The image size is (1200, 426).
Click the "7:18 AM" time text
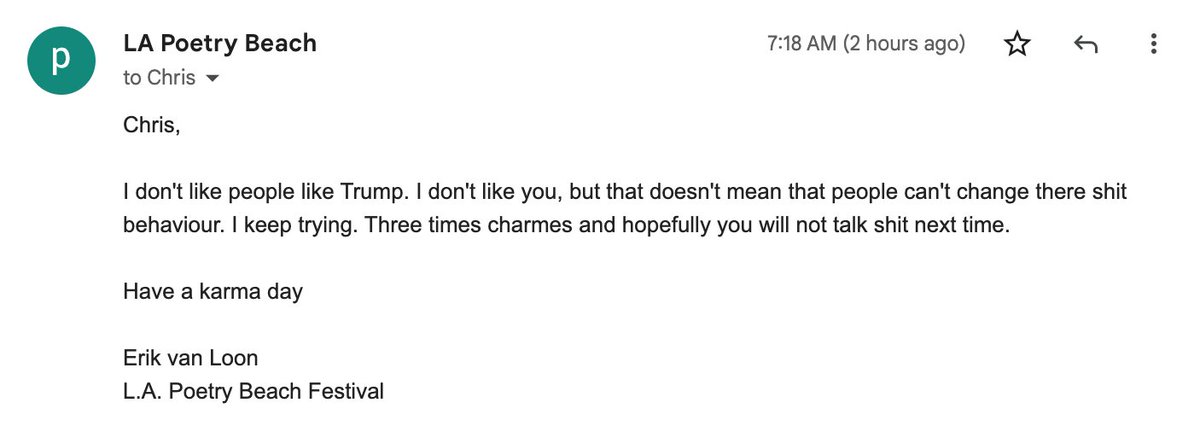[x=802, y=44]
